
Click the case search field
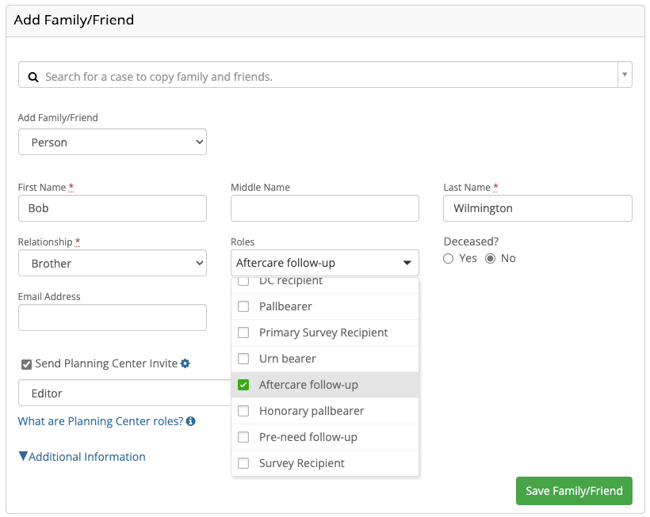tap(318, 75)
